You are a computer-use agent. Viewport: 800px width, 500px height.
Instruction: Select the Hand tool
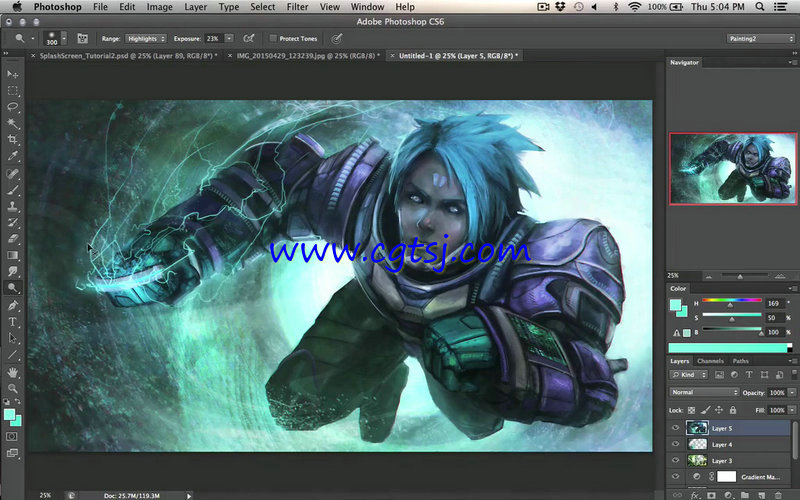(12, 372)
